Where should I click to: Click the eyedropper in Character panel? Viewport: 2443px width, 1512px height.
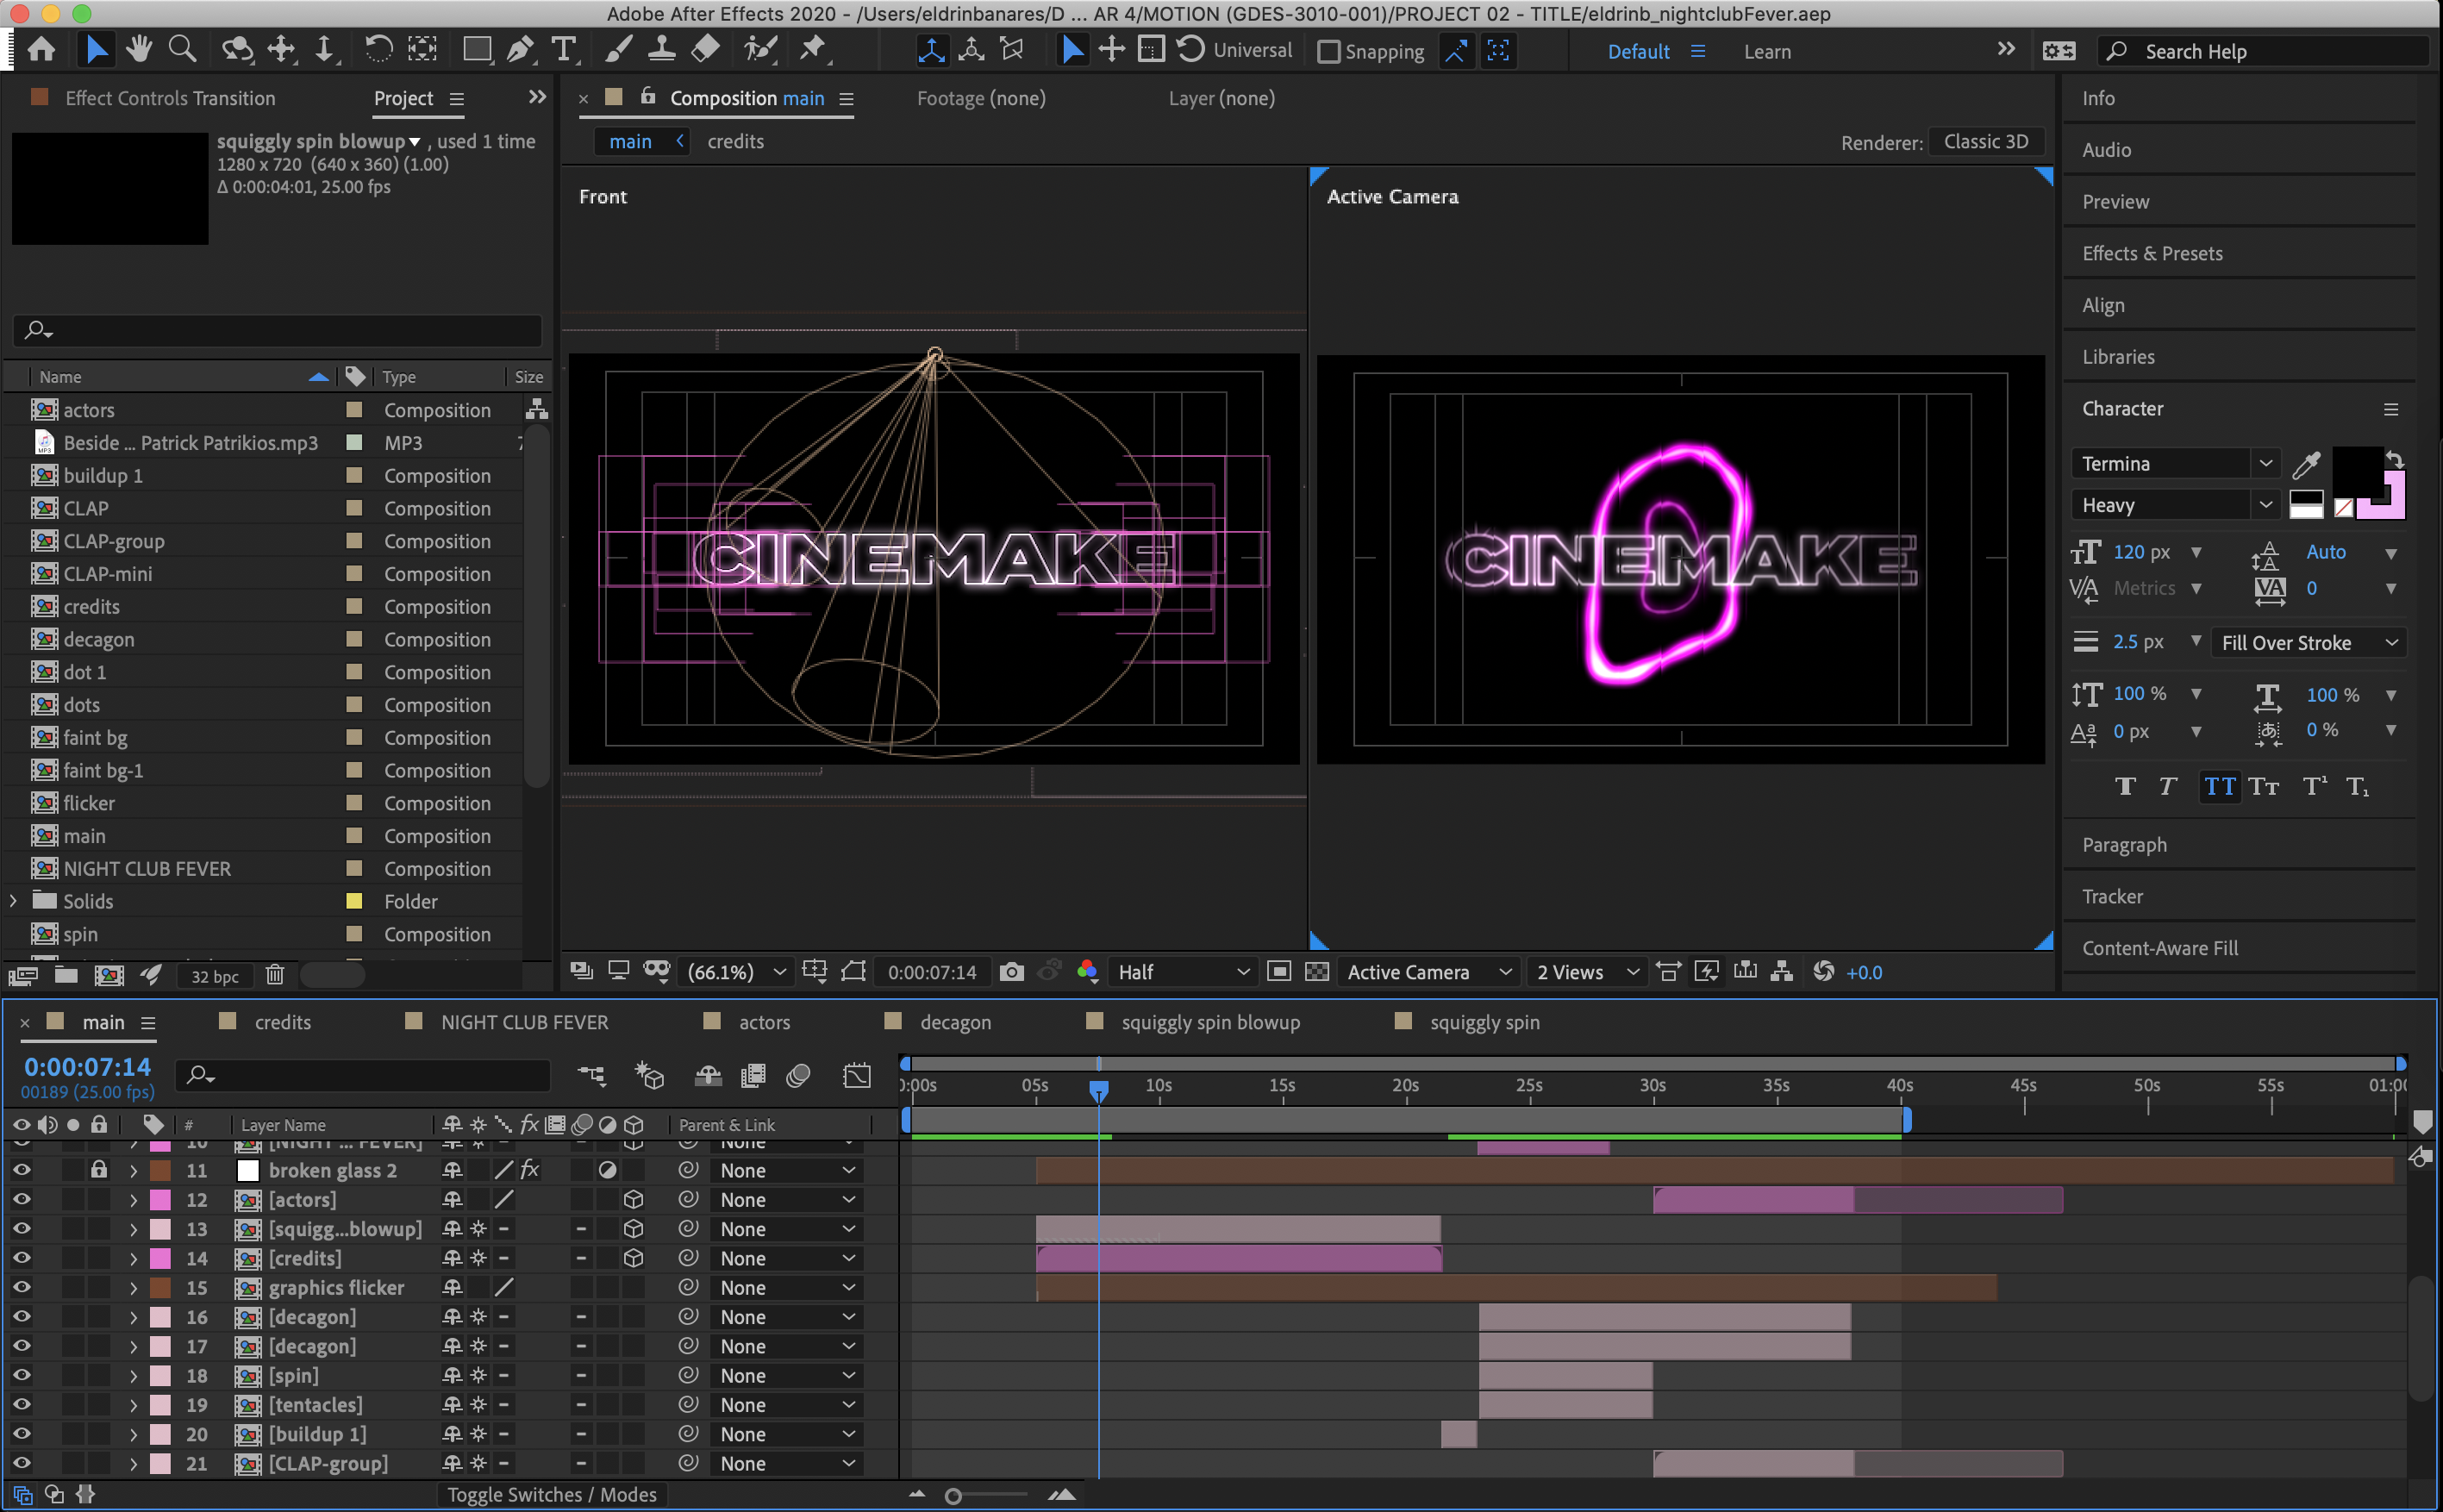(2306, 464)
